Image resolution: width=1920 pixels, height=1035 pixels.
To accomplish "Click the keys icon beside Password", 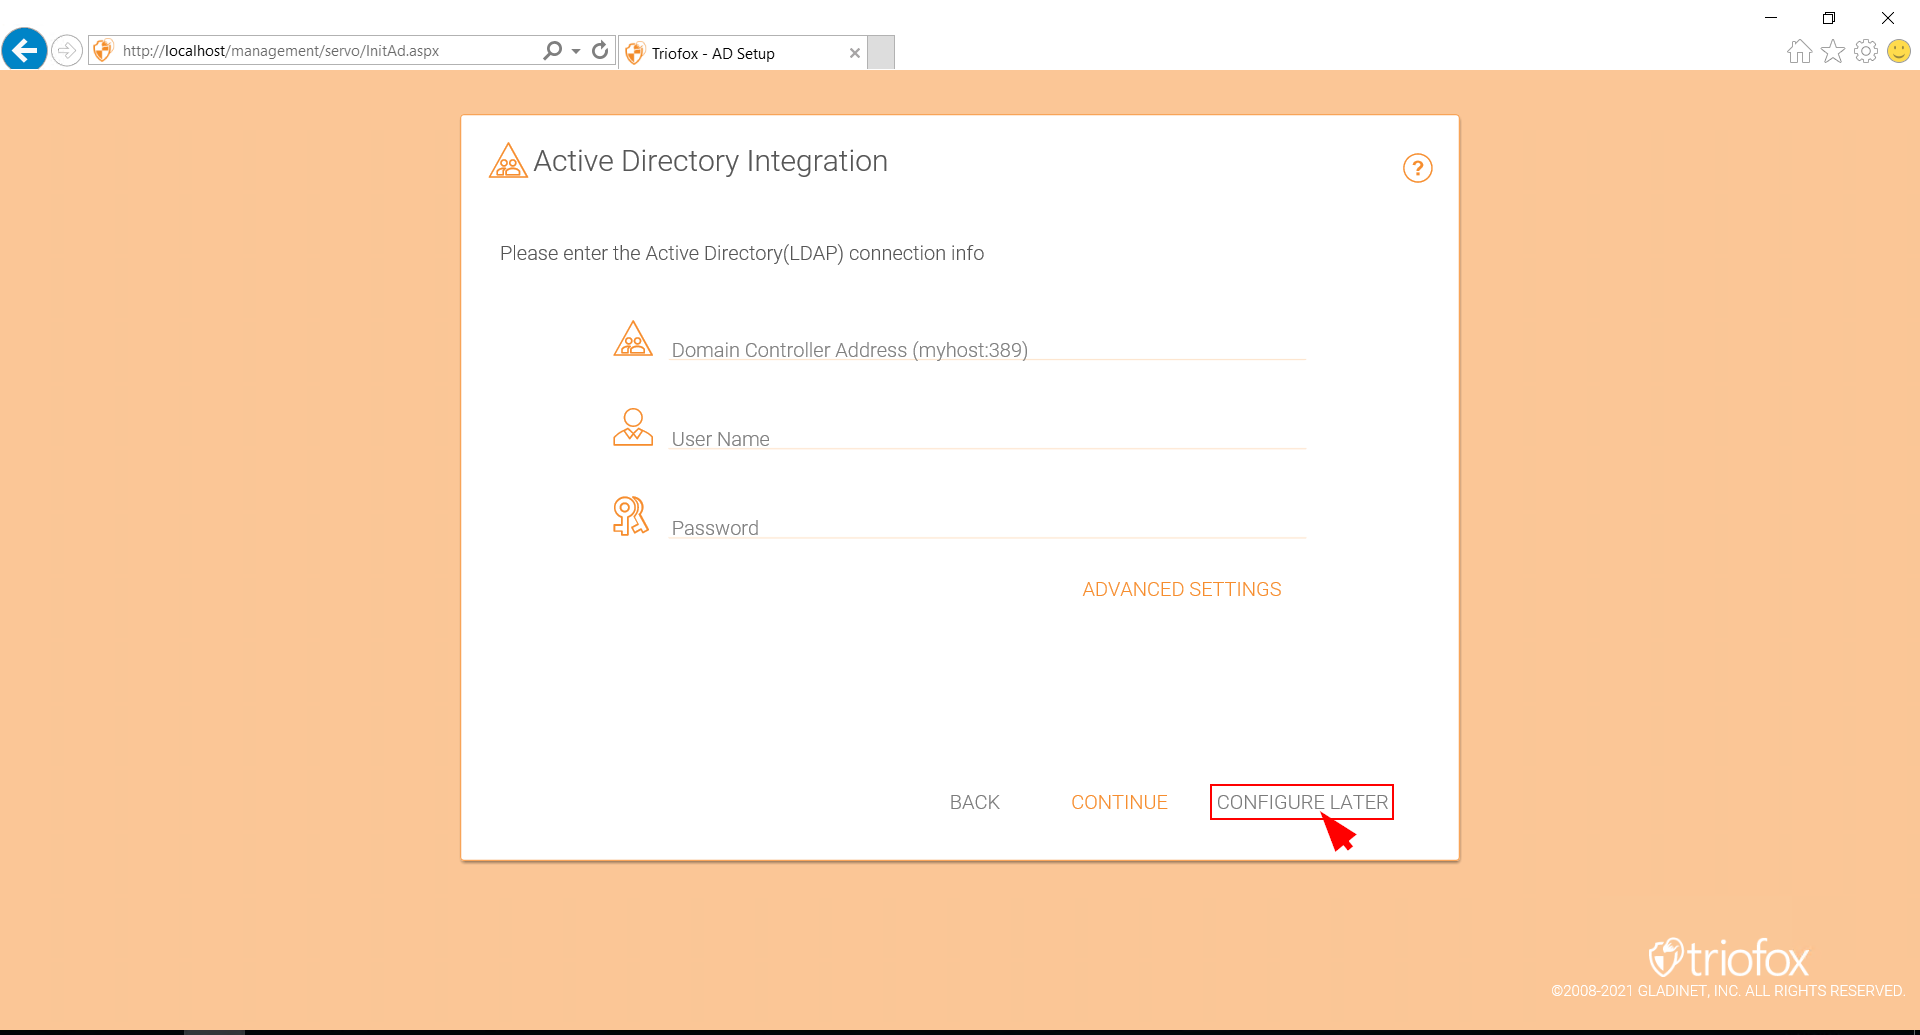I will 631,516.
